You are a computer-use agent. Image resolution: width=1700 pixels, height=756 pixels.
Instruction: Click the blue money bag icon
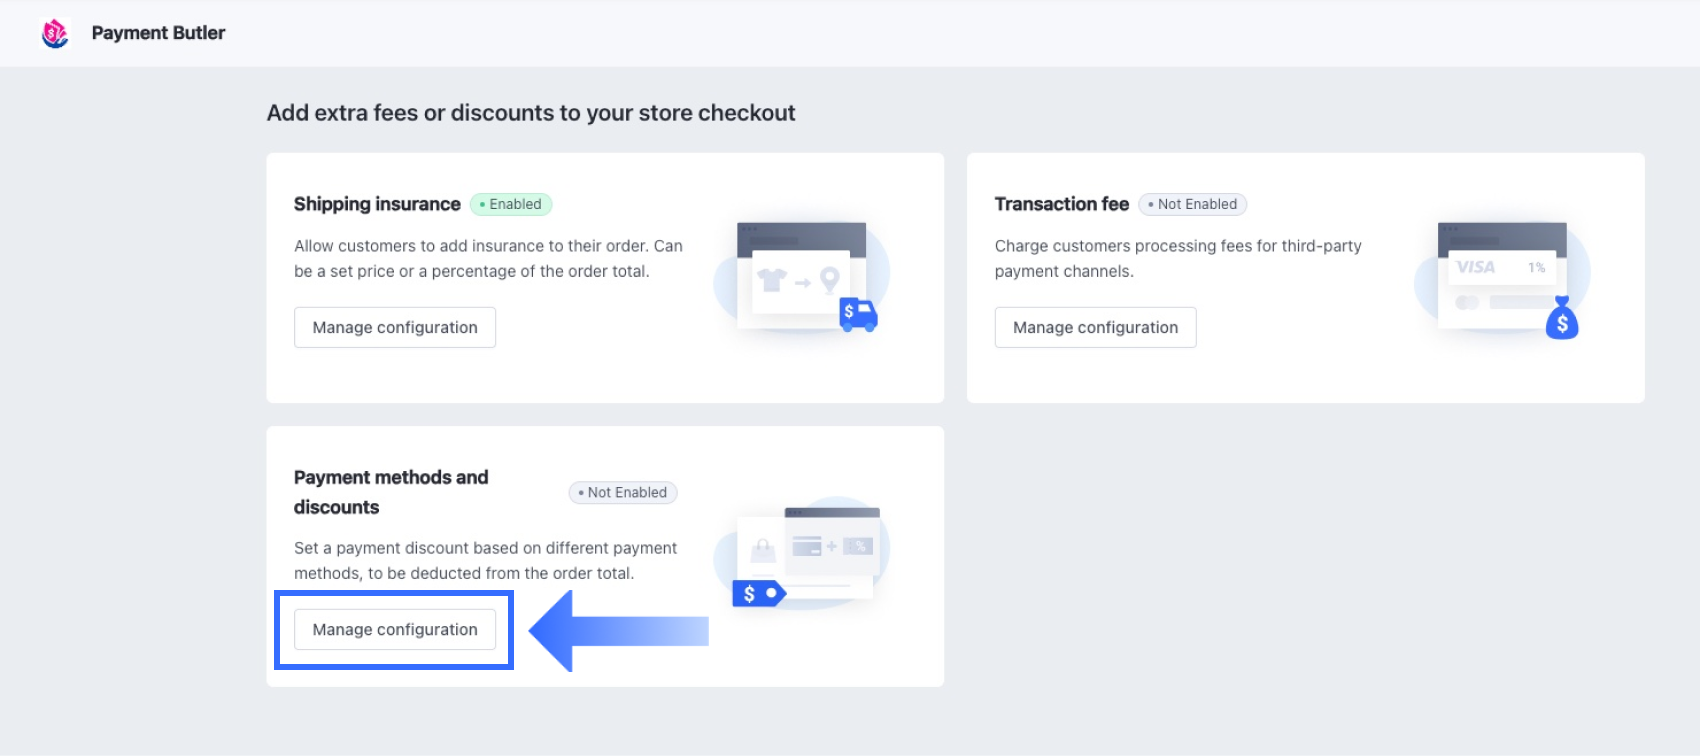pos(1561,320)
